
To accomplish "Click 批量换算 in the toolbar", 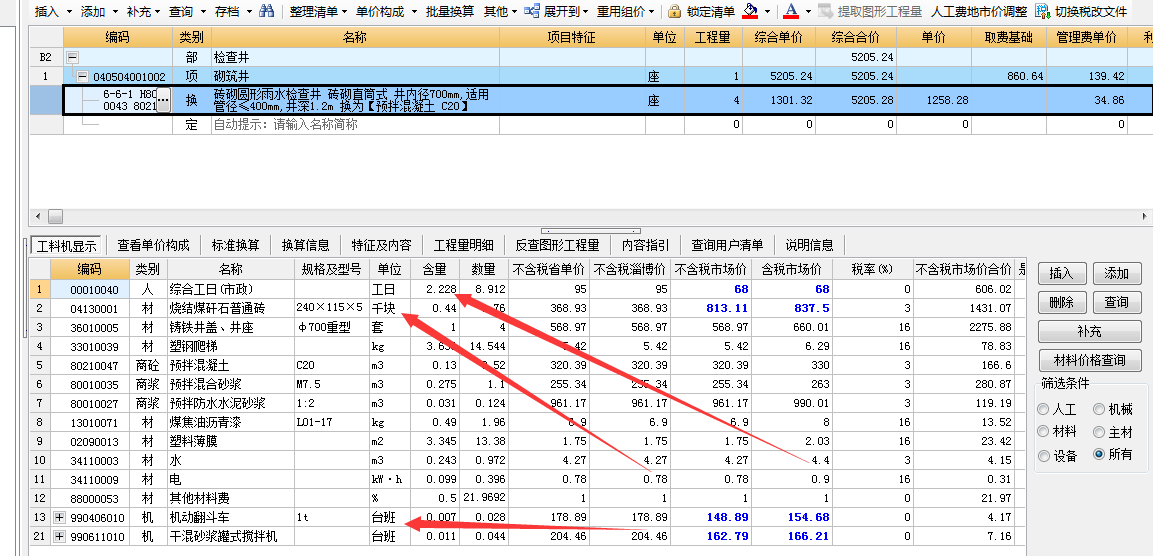I will point(449,12).
